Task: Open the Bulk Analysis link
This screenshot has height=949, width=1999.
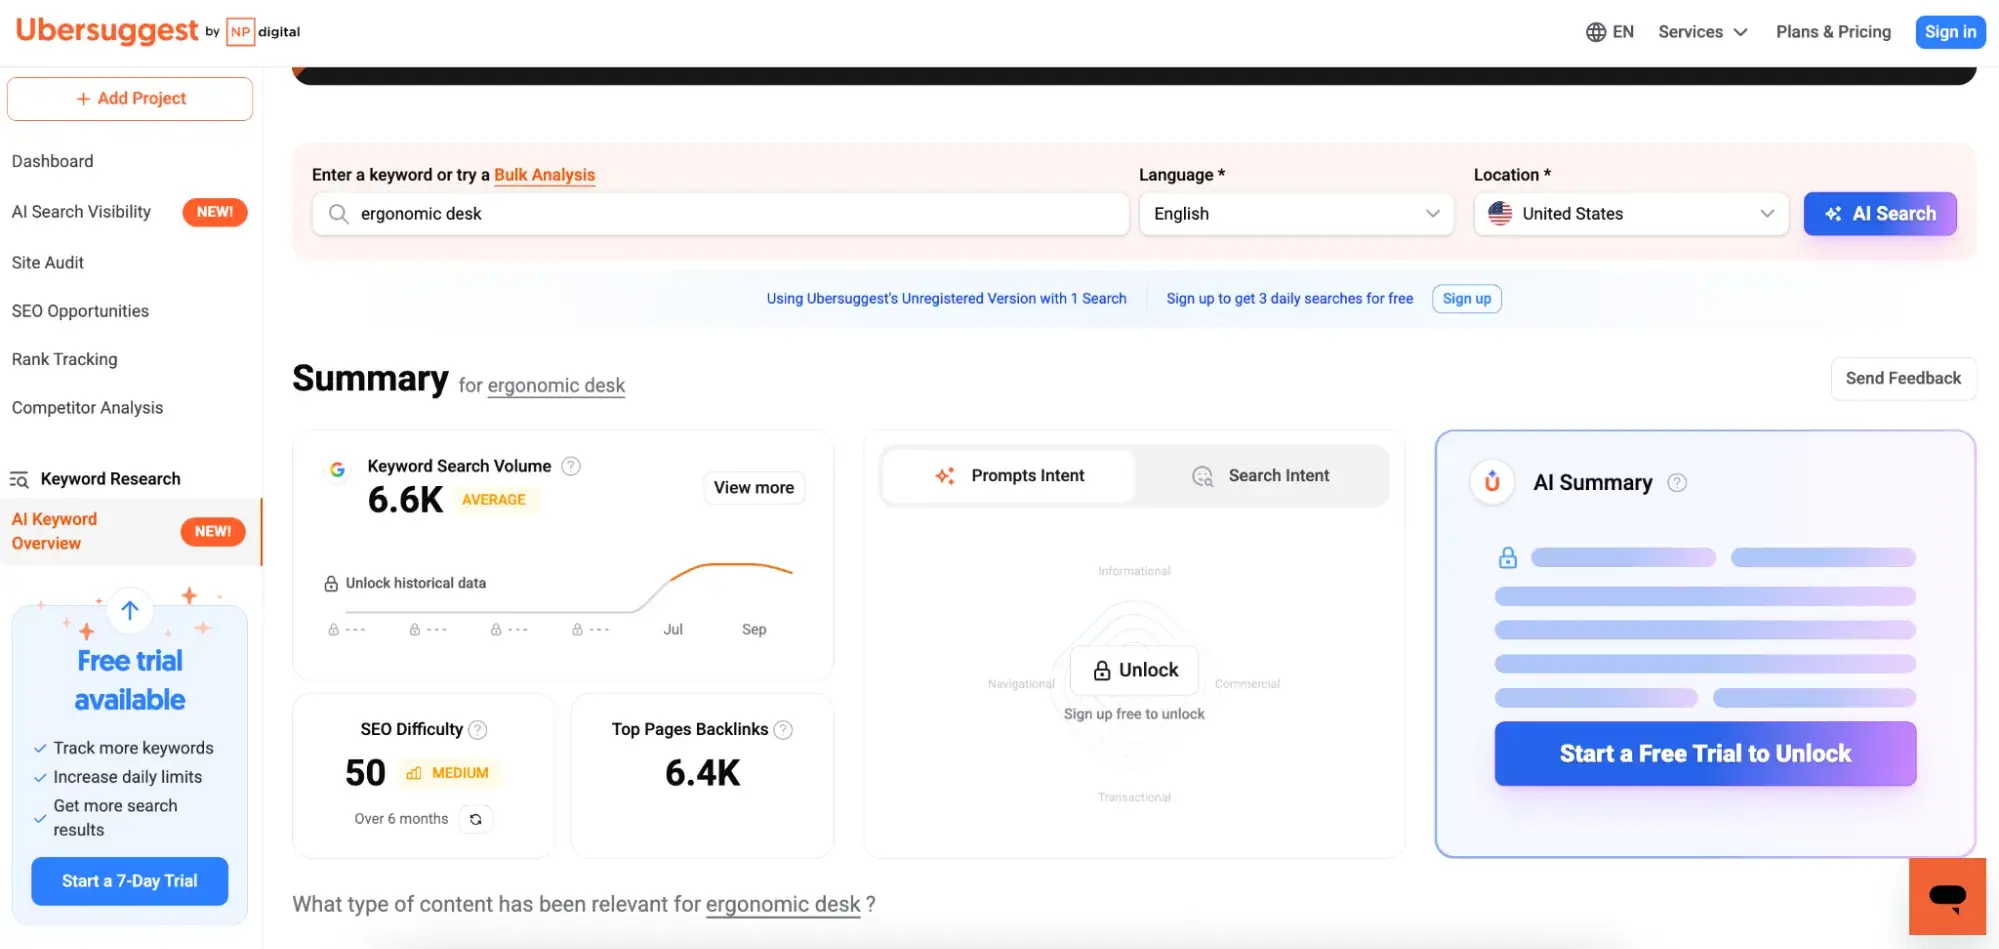Action: pyautogui.click(x=544, y=174)
